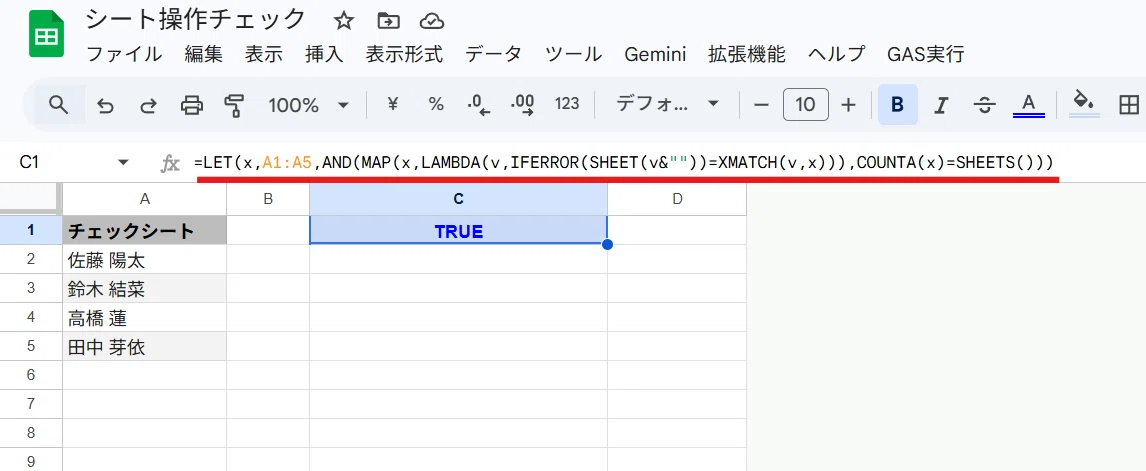Select row 3 header
Viewport: 1146px width, 471px height.
click(31, 288)
